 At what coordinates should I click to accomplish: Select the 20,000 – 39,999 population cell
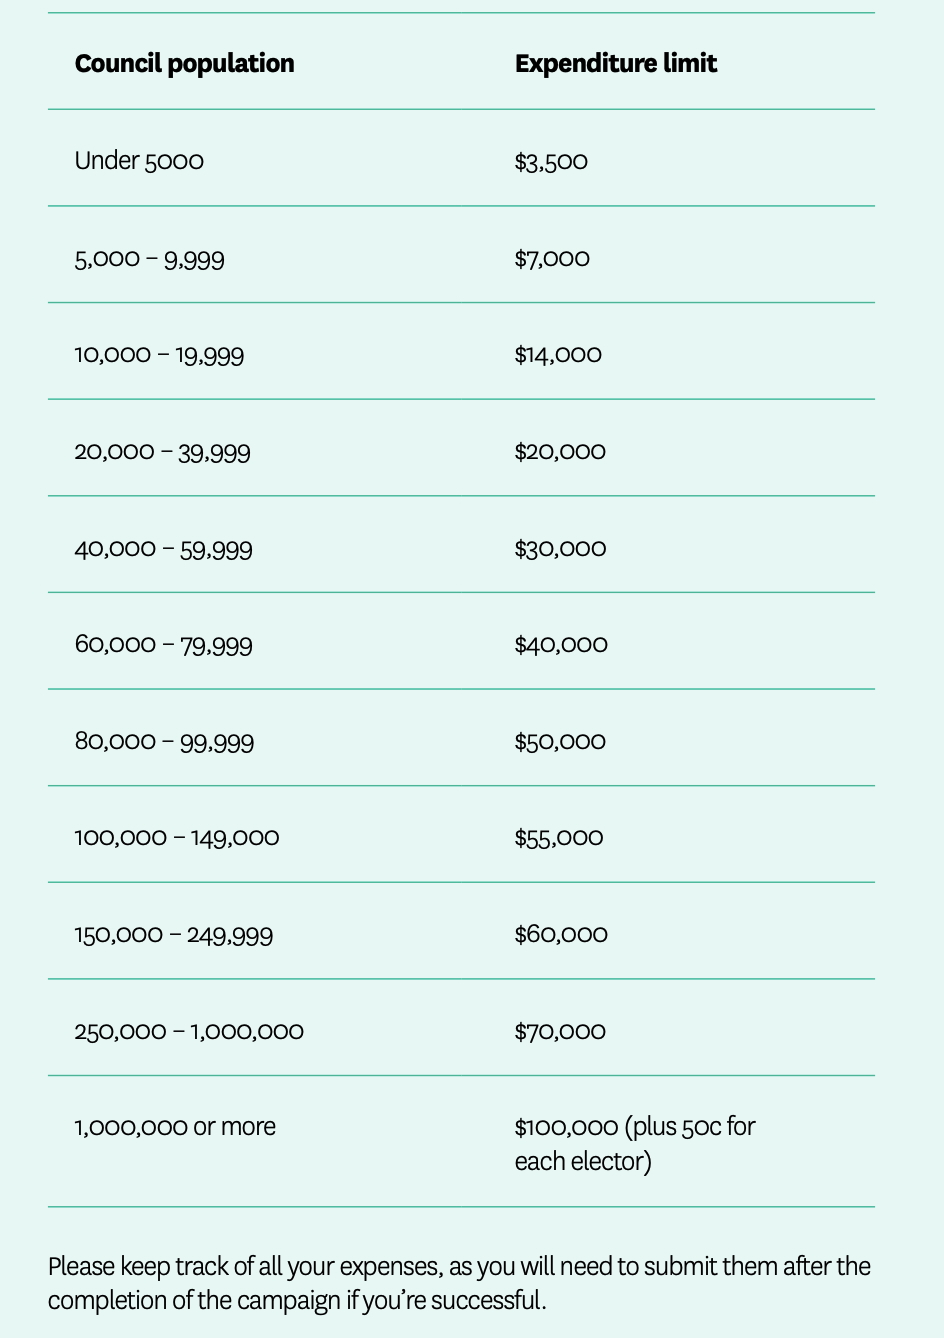pos(162,451)
